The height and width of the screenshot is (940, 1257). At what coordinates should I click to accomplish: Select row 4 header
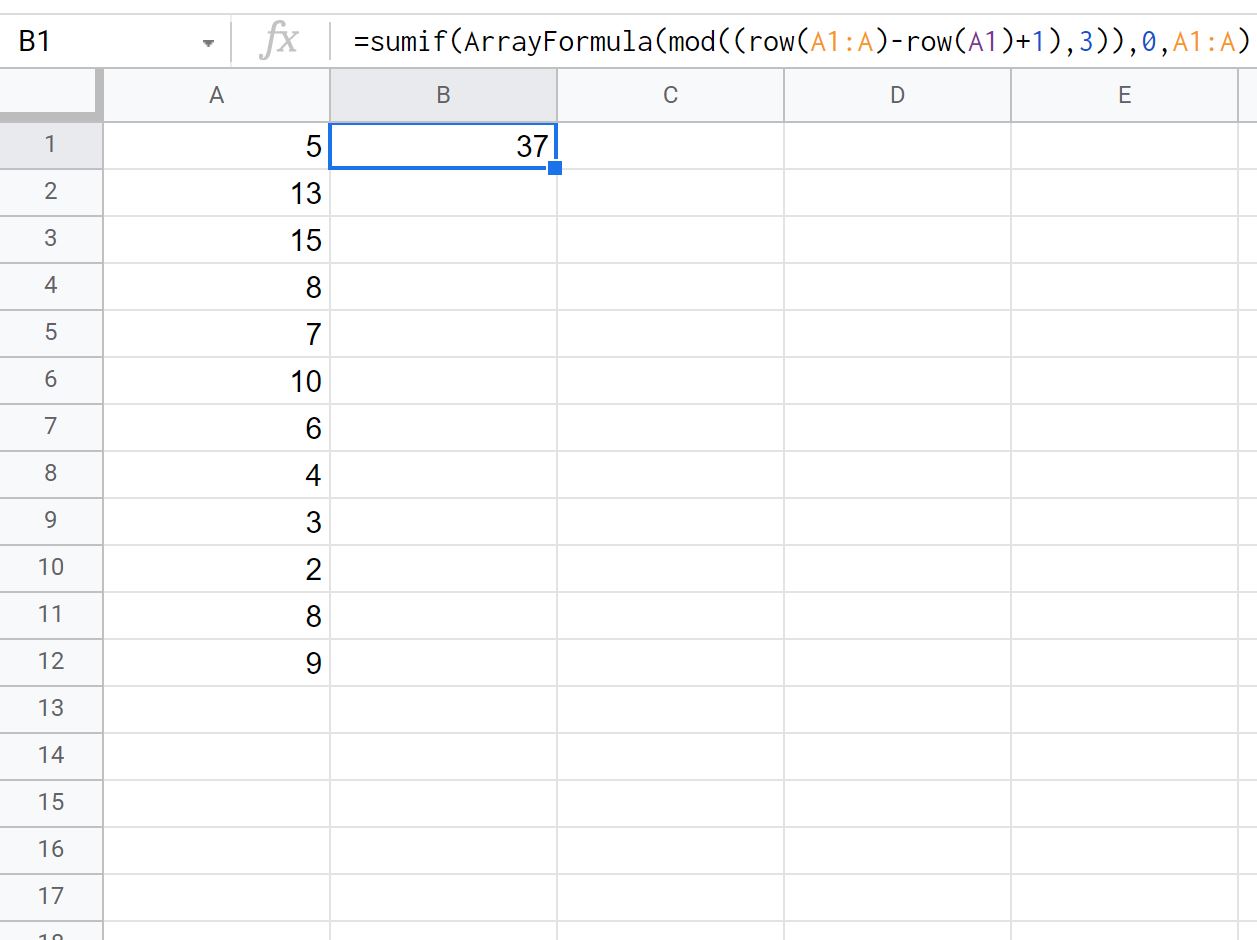(x=51, y=287)
